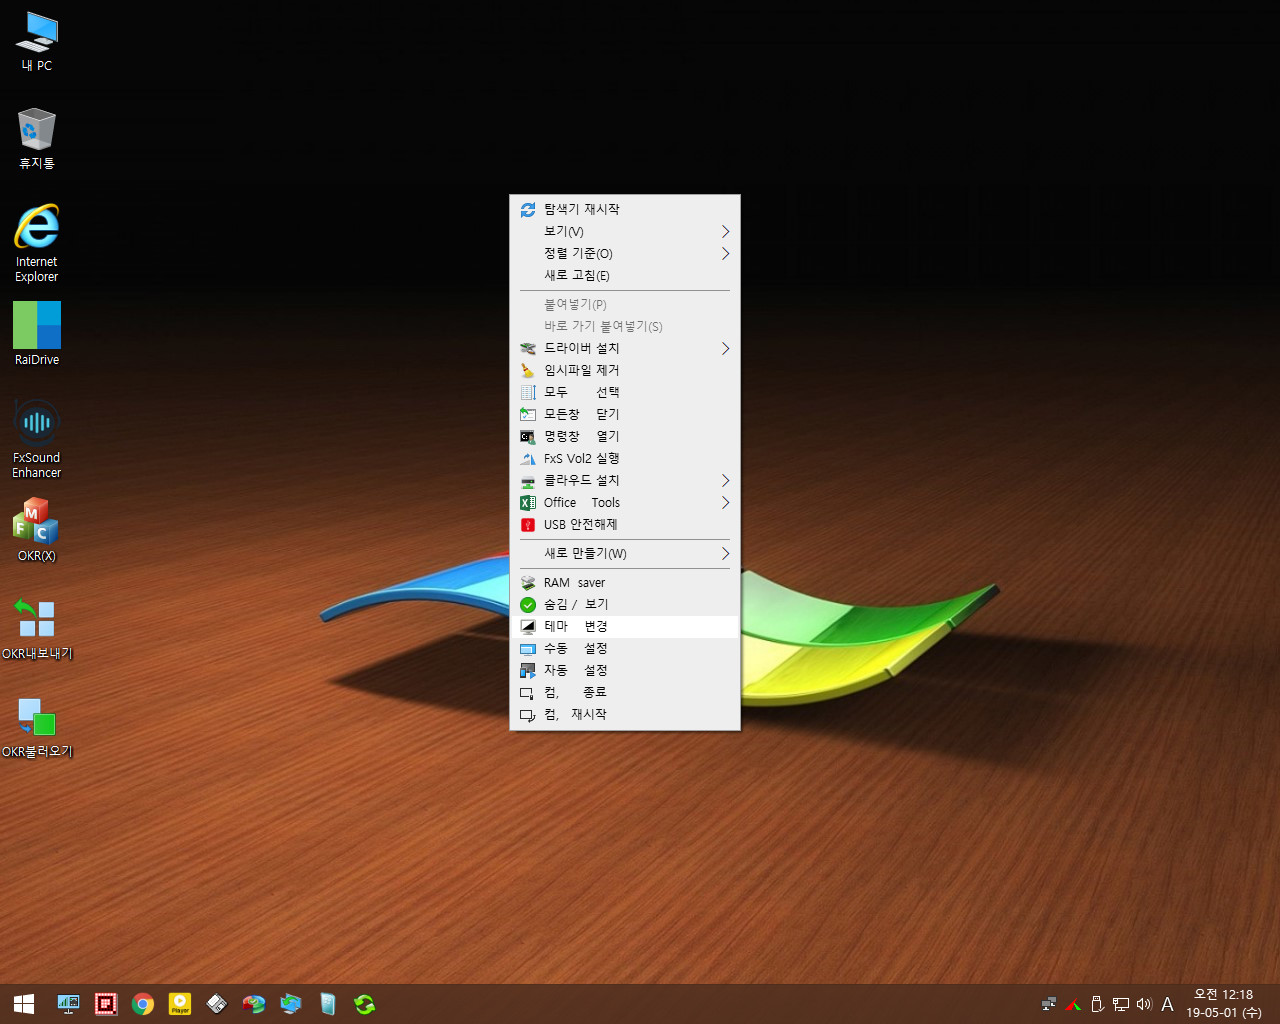The height and width of the screenshot is (1024, 1280).
Task: Choose 자동 설정 in the context menu
Action: 625,670
